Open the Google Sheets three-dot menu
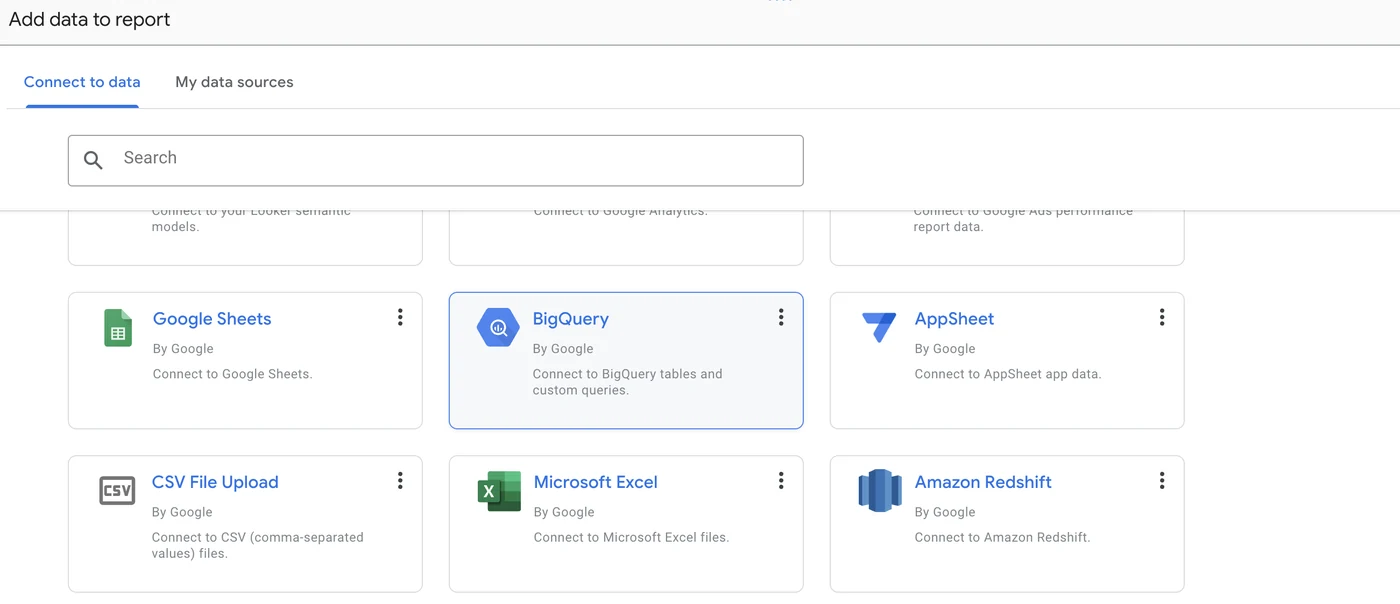Viewport: 1400px width, 604px height. pos(400,317)
